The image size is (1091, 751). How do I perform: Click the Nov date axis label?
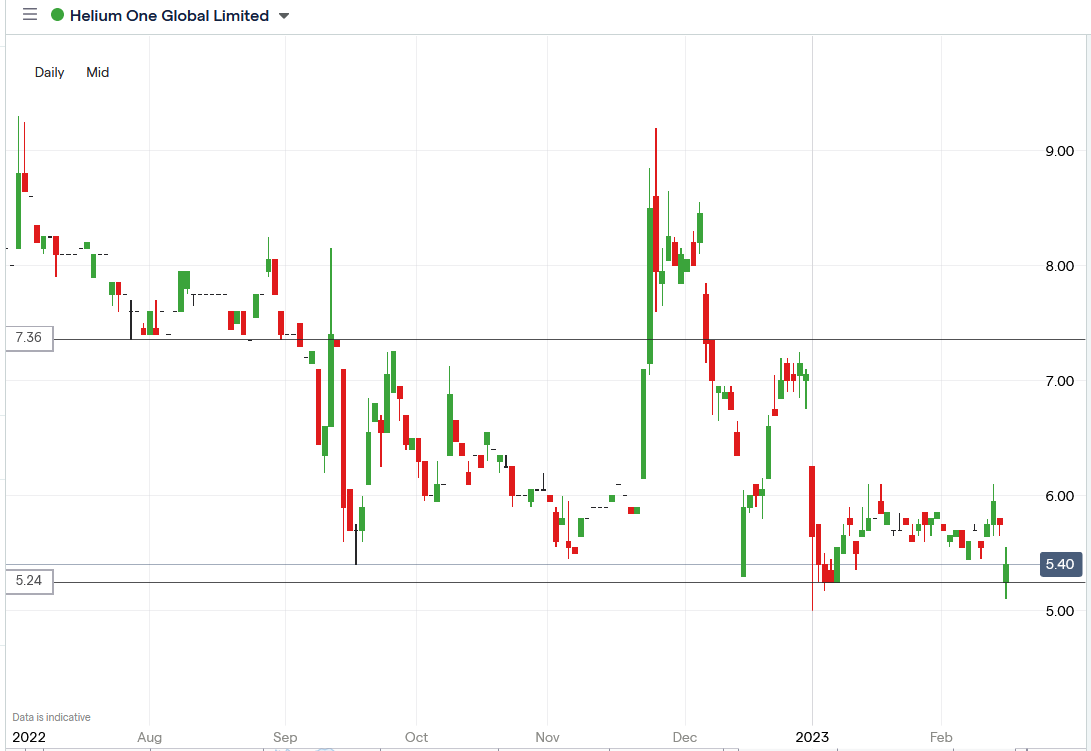tap(548, 737)
